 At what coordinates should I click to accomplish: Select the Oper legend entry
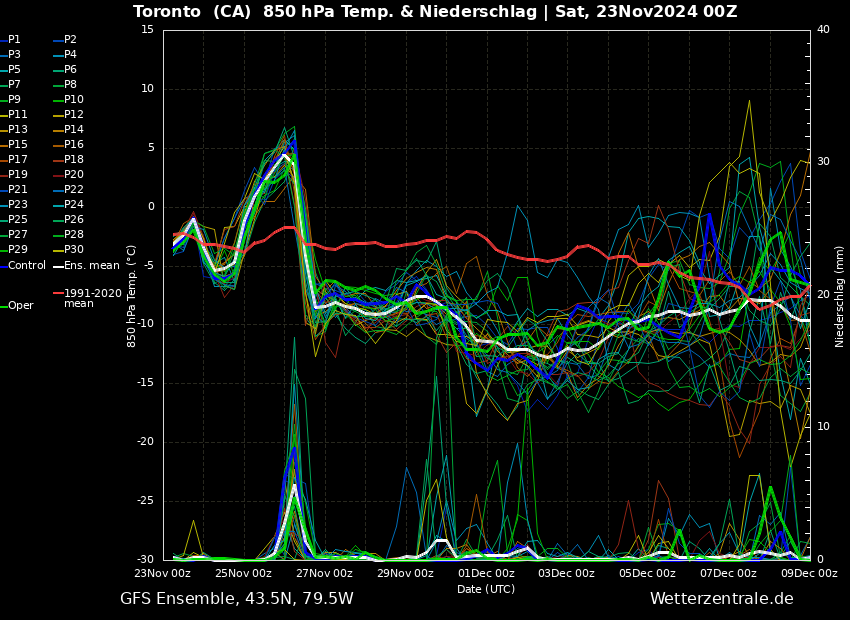[20, 305]
